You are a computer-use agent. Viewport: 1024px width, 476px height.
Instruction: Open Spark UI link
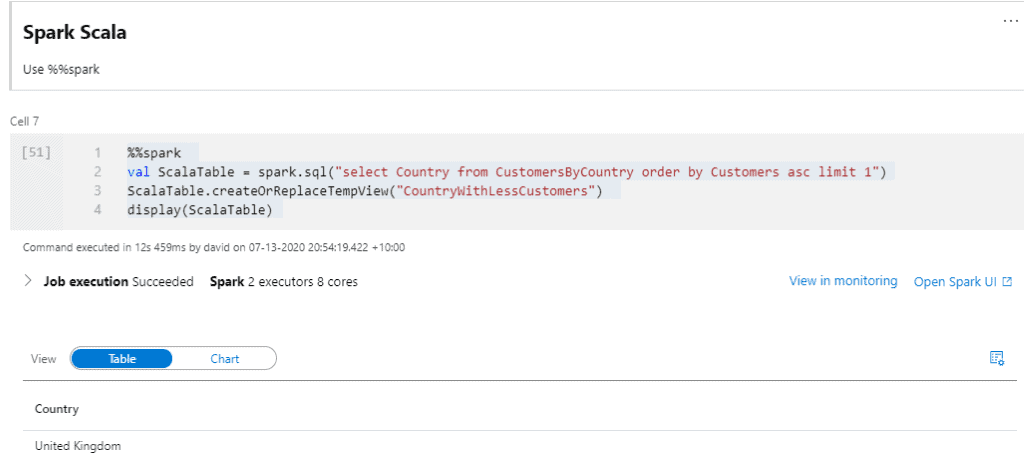click(955, 282)
